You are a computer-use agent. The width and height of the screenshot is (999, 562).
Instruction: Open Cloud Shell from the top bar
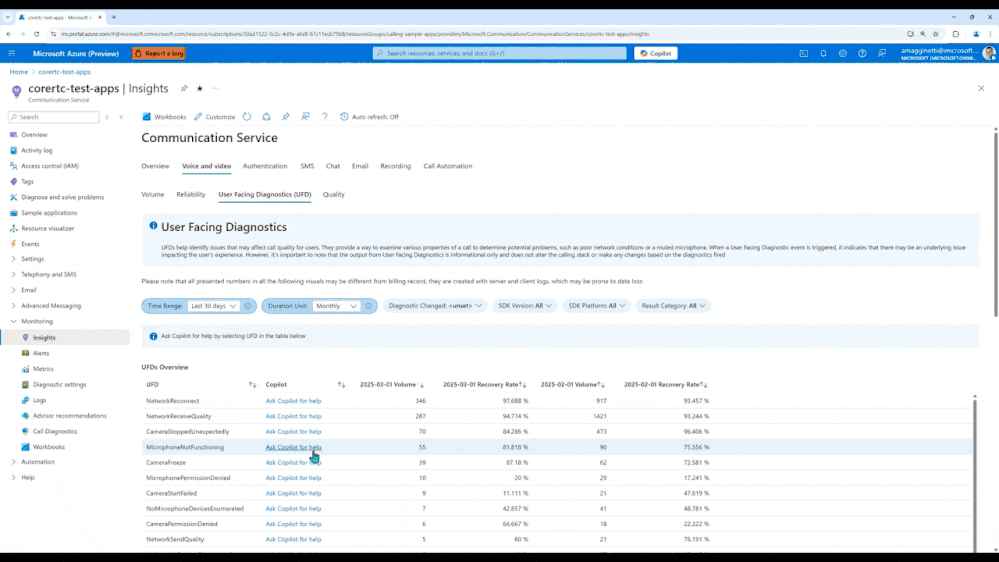click(803, 54)
